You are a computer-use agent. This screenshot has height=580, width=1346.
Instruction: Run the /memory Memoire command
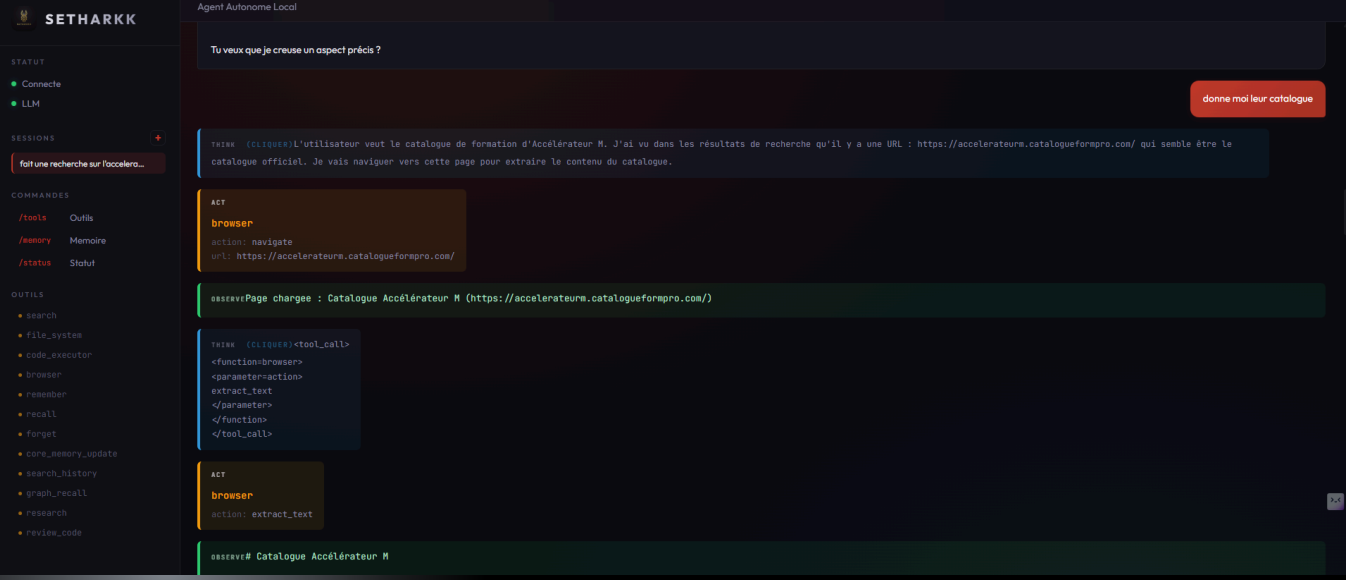coord(63,240)
